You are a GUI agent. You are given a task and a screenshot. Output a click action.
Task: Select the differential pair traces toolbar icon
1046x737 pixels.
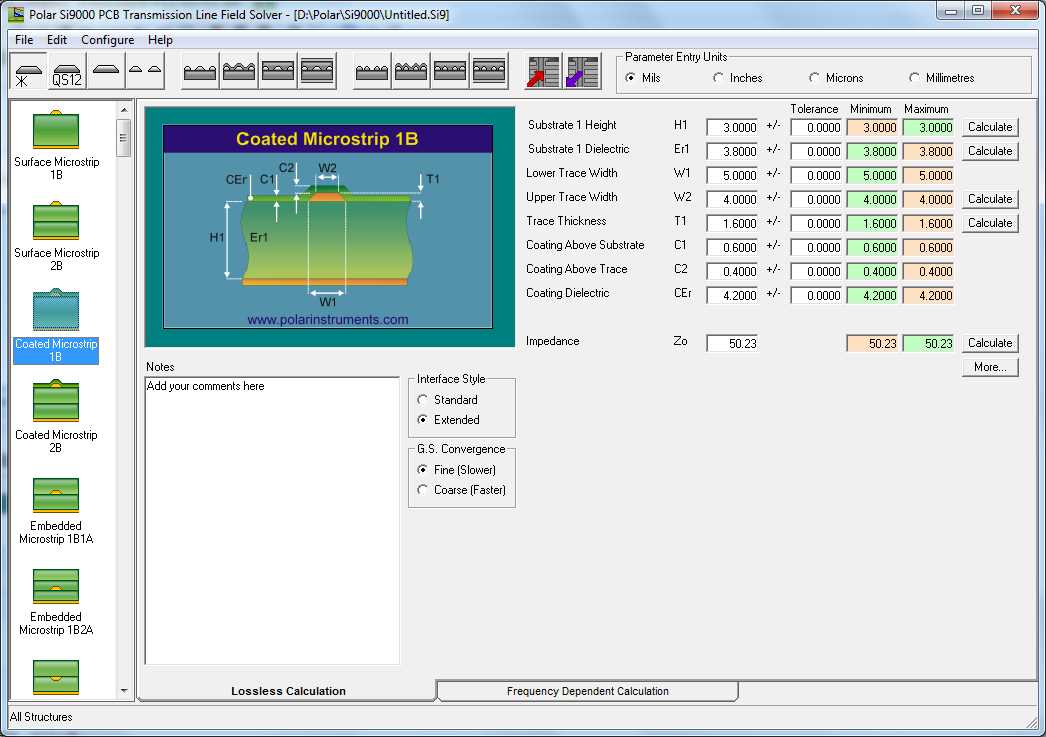point(145,72)
